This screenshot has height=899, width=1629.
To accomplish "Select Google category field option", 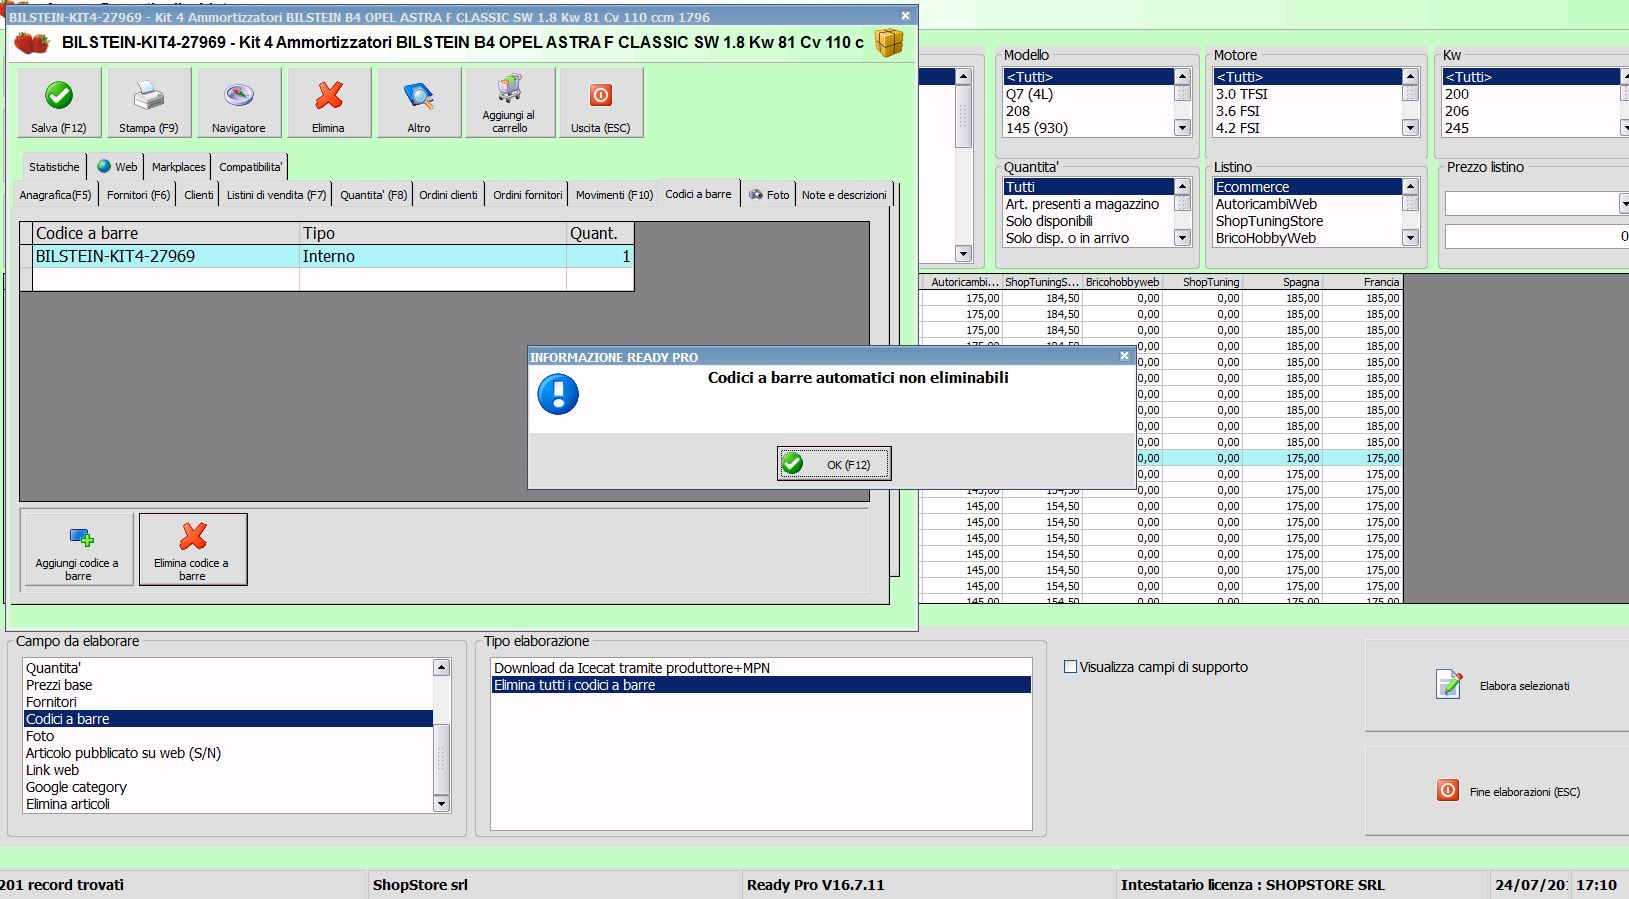I will pos(228,787).
